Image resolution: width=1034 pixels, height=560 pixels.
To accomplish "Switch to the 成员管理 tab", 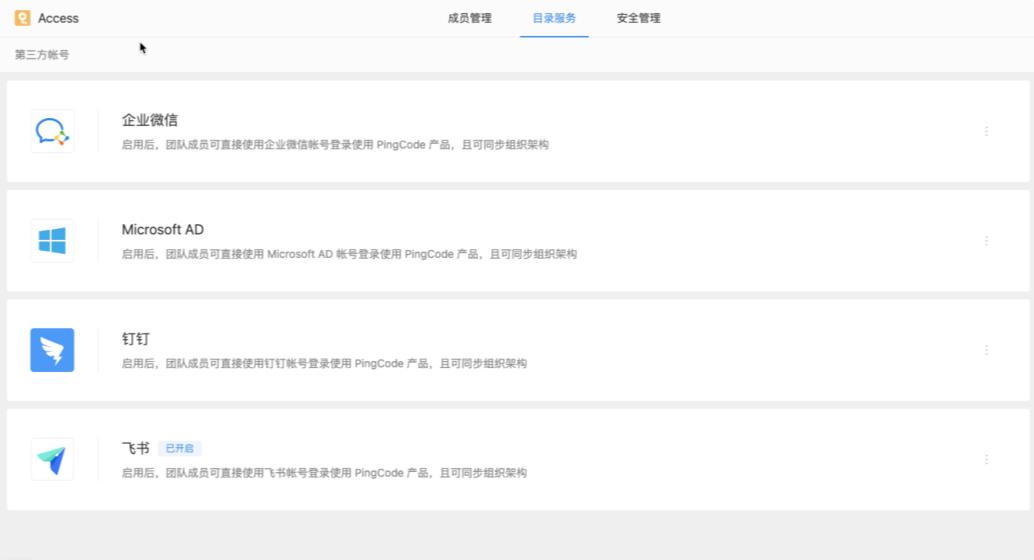I will [470, 18].
